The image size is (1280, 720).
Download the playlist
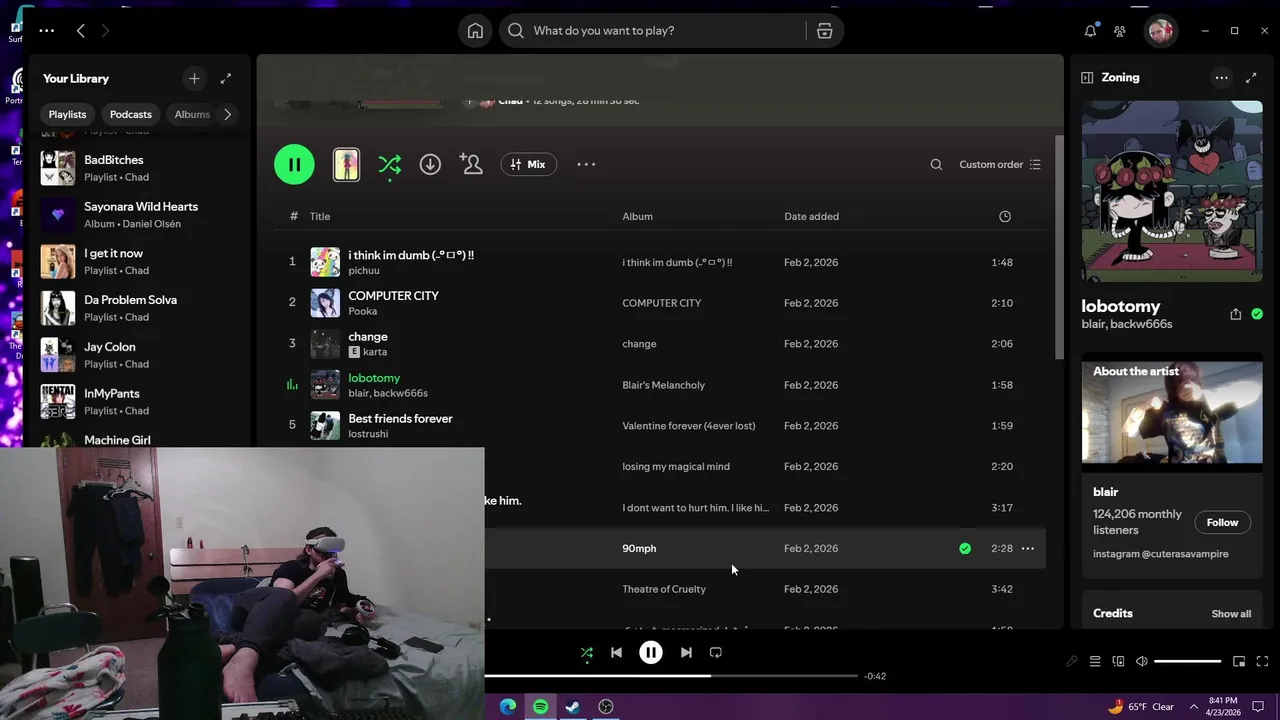click(430, 164)
